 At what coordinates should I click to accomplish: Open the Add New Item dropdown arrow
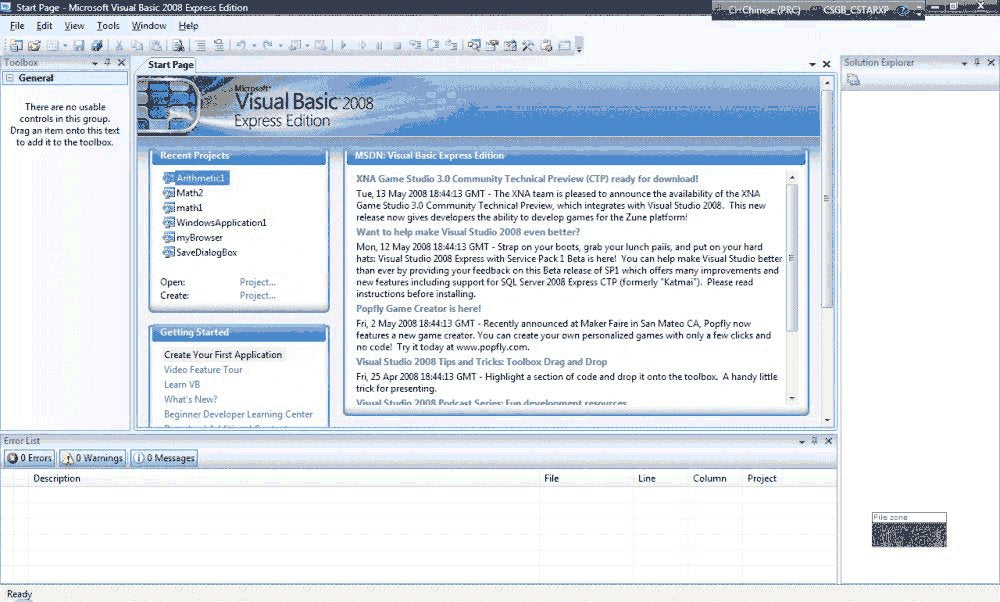(x=65, y=46)
